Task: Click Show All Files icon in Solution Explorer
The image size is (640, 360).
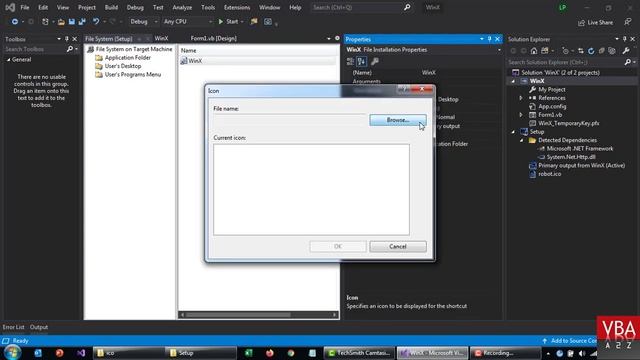Action: click(x=612, y=51)
